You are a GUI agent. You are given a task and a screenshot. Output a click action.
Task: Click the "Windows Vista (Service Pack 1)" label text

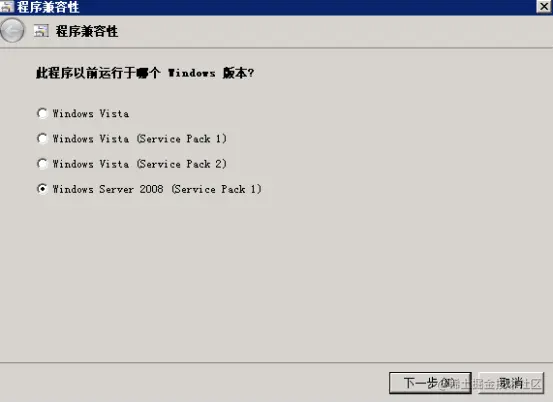140,139
